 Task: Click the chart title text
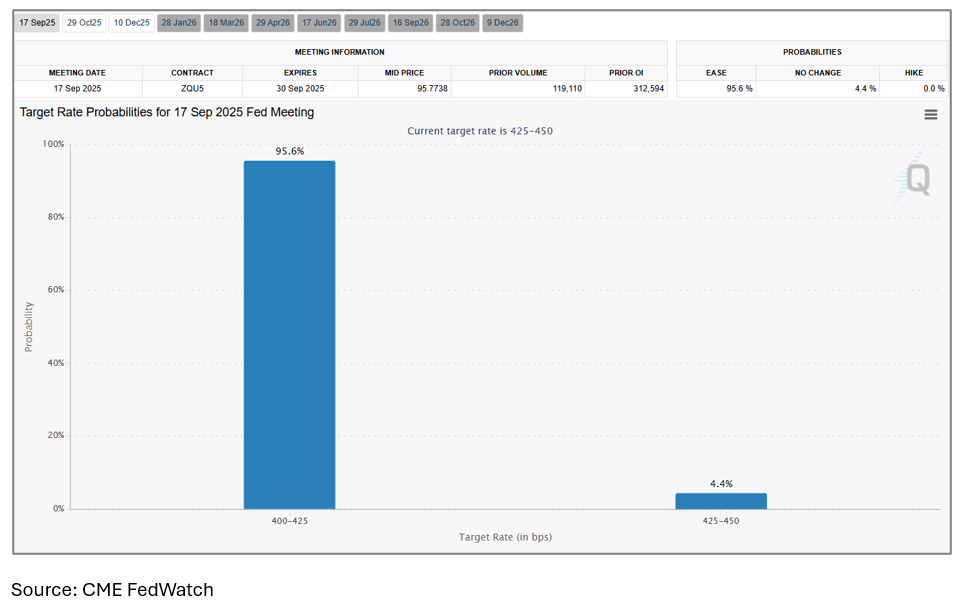(167, 113)
